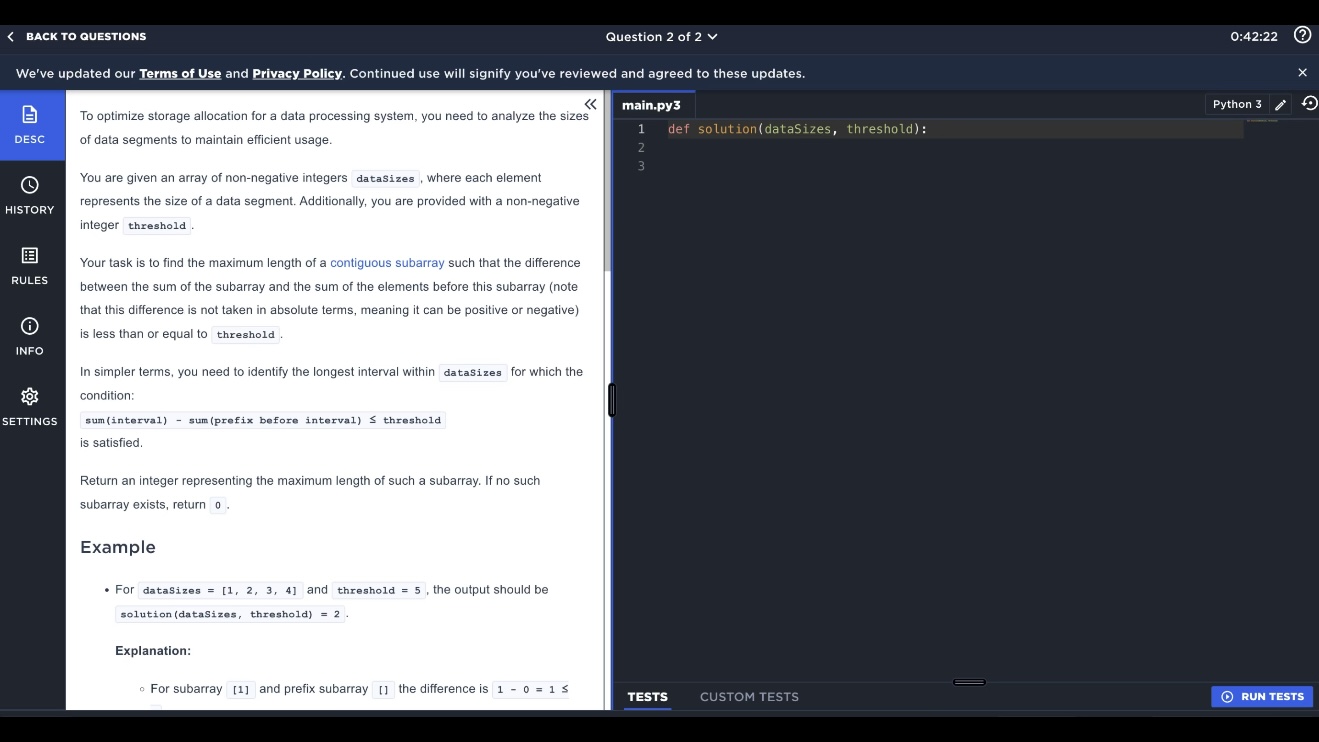Switch to the Custom Tests tab
The width and height of the screenshot is (1319, 742).
click(x=749, y=697)
